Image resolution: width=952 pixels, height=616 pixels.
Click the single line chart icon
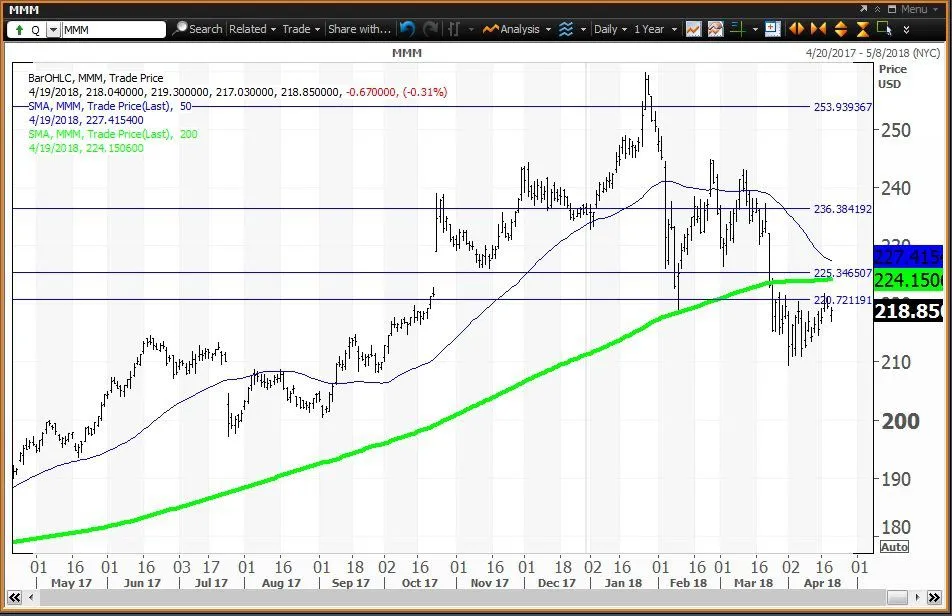693,29
